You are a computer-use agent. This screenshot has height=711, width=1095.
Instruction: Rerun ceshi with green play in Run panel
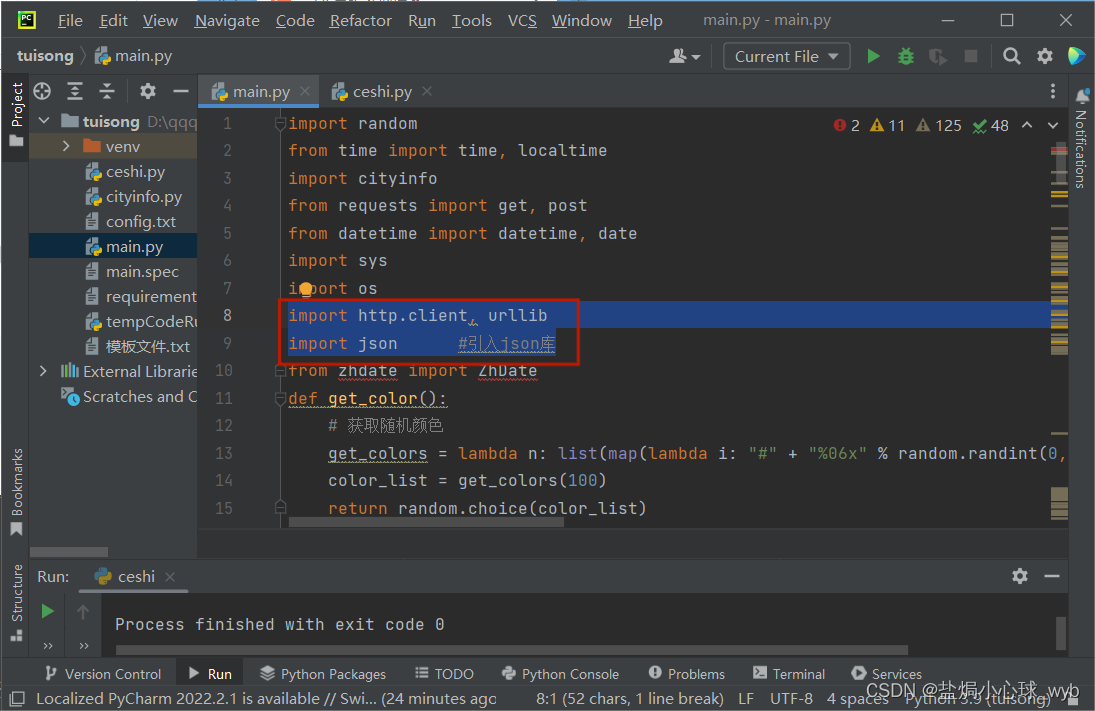(x=47, y=612)
